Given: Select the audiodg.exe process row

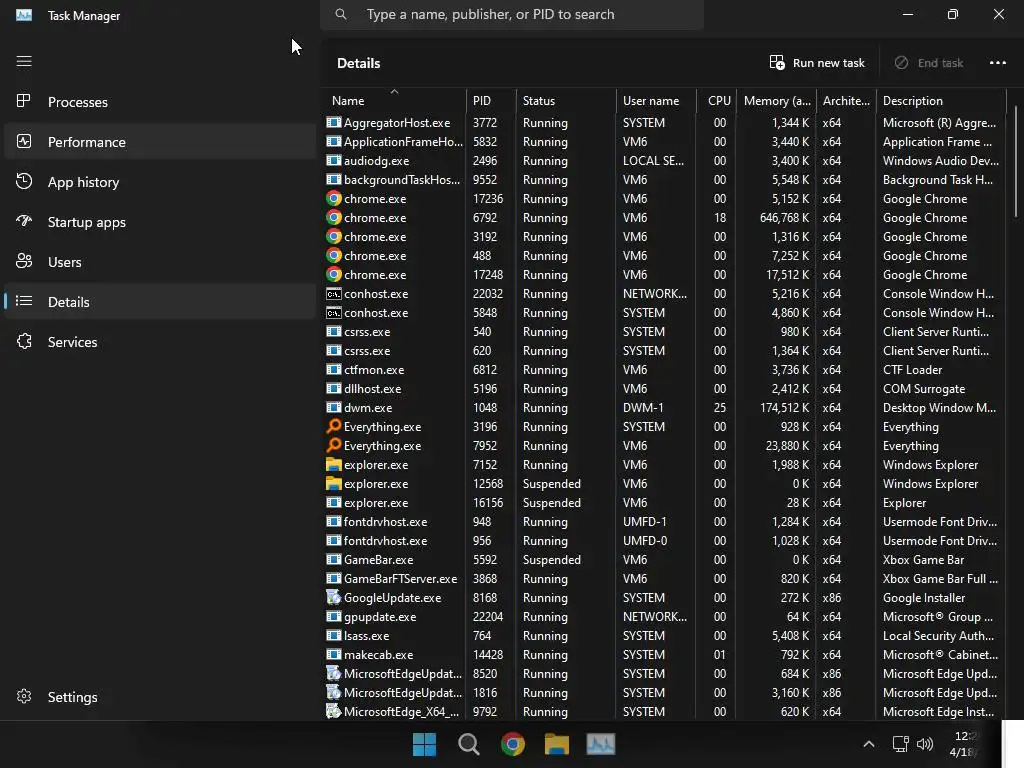Looking at the screenshot, I should (x=664, y=161).
